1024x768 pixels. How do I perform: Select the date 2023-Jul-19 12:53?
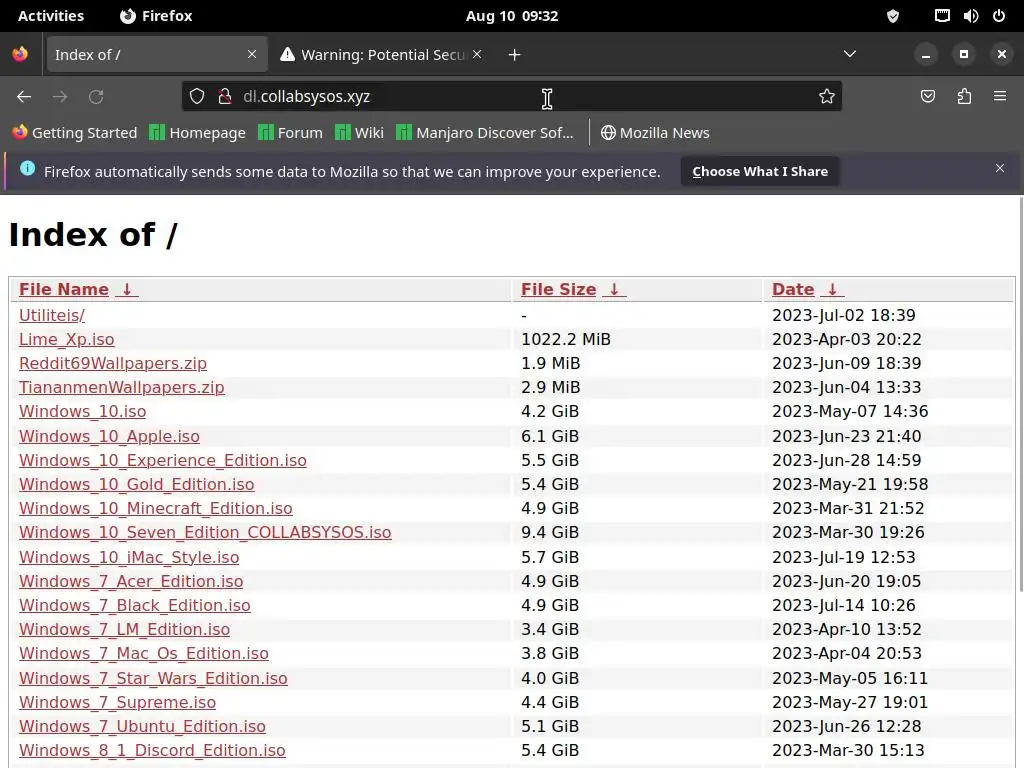click(844, 557)
